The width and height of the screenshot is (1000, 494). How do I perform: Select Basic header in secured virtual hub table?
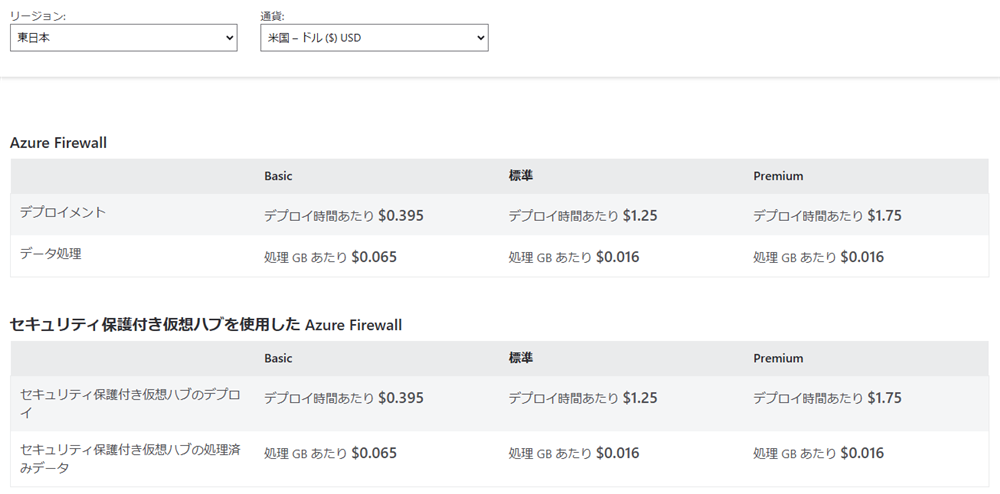278,358
